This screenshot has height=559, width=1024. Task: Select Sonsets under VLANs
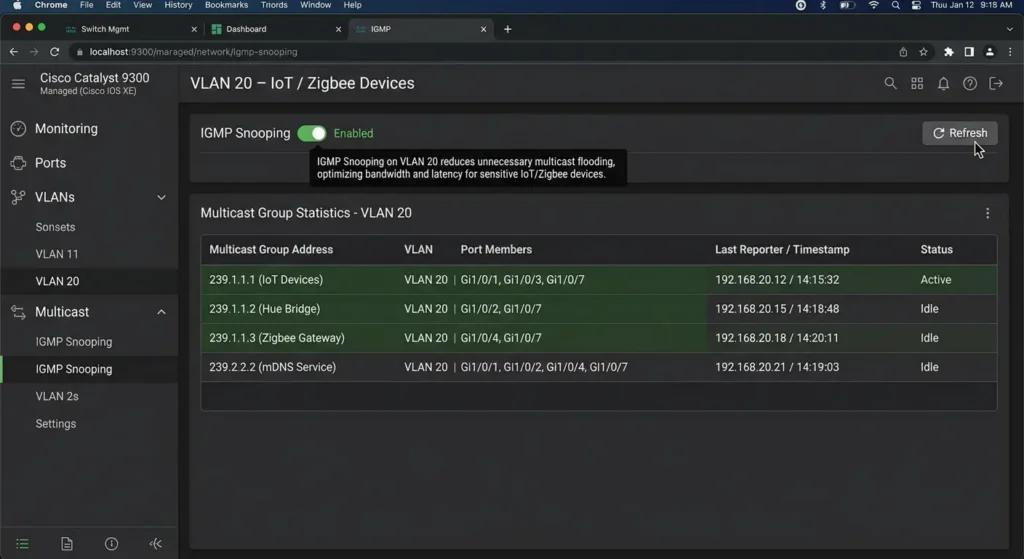(x=56, y=227)
